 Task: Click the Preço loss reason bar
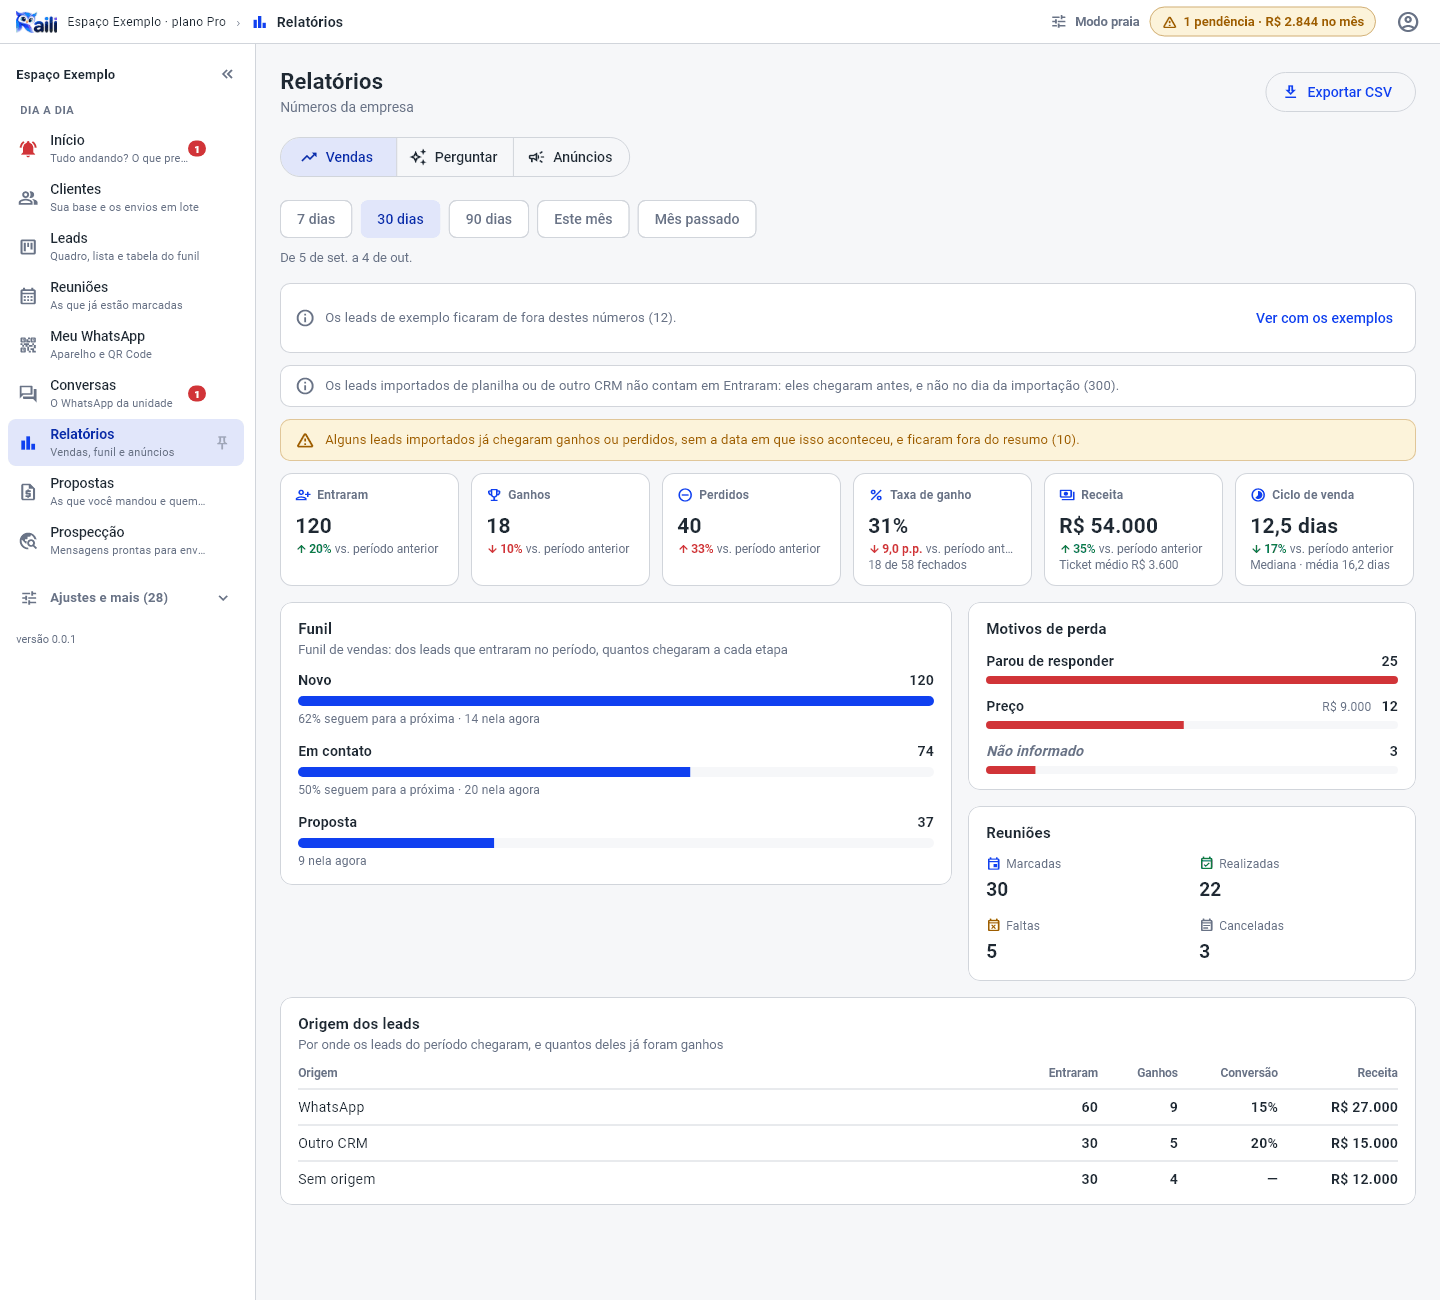pos(1192,725)
